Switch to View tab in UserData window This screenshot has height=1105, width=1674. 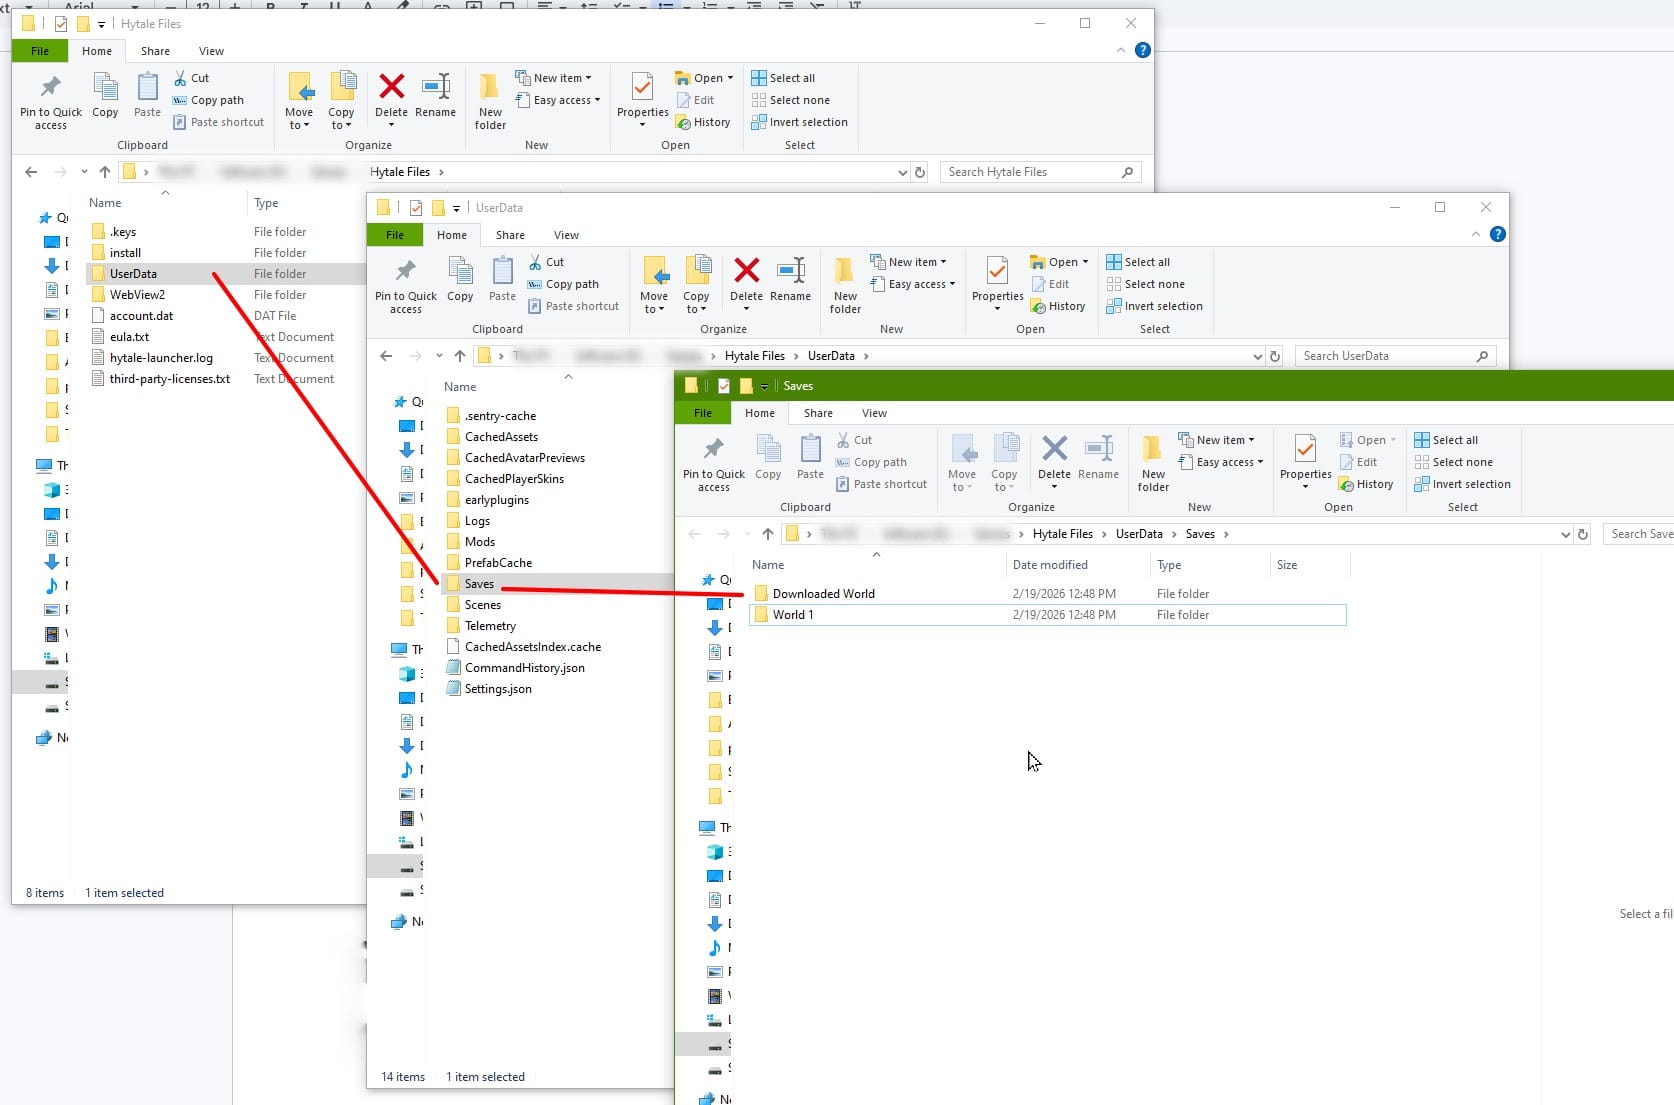[566, 235]
